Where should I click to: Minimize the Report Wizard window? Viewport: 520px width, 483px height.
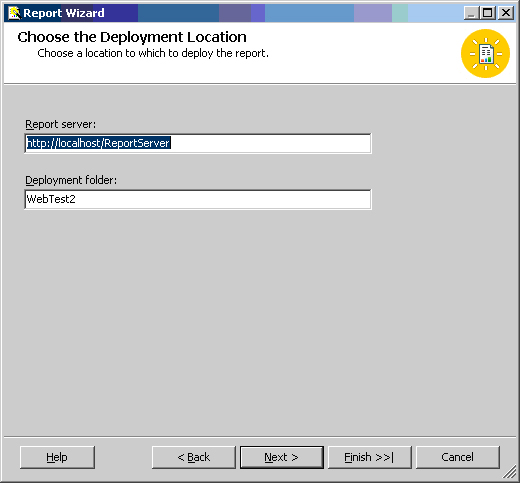tap(471, 13)
